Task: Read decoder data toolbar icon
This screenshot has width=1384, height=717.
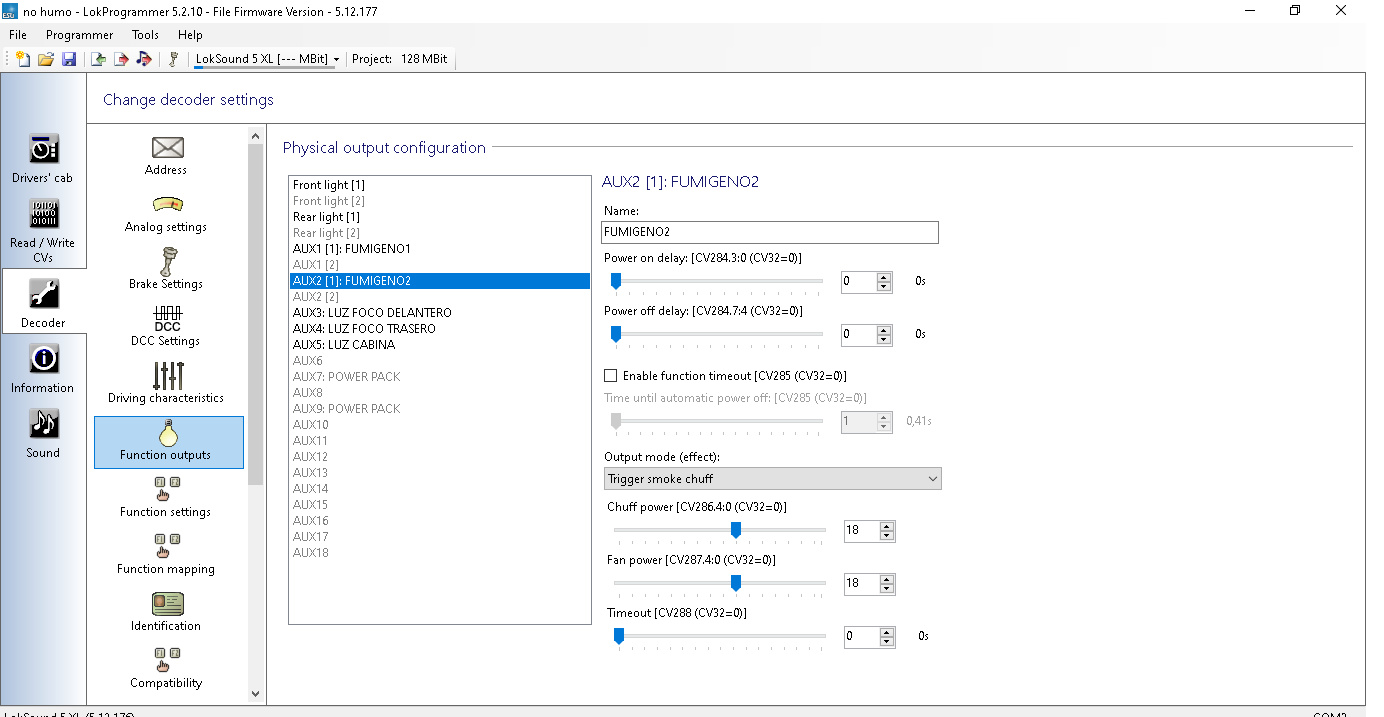Action: point(98,59)
